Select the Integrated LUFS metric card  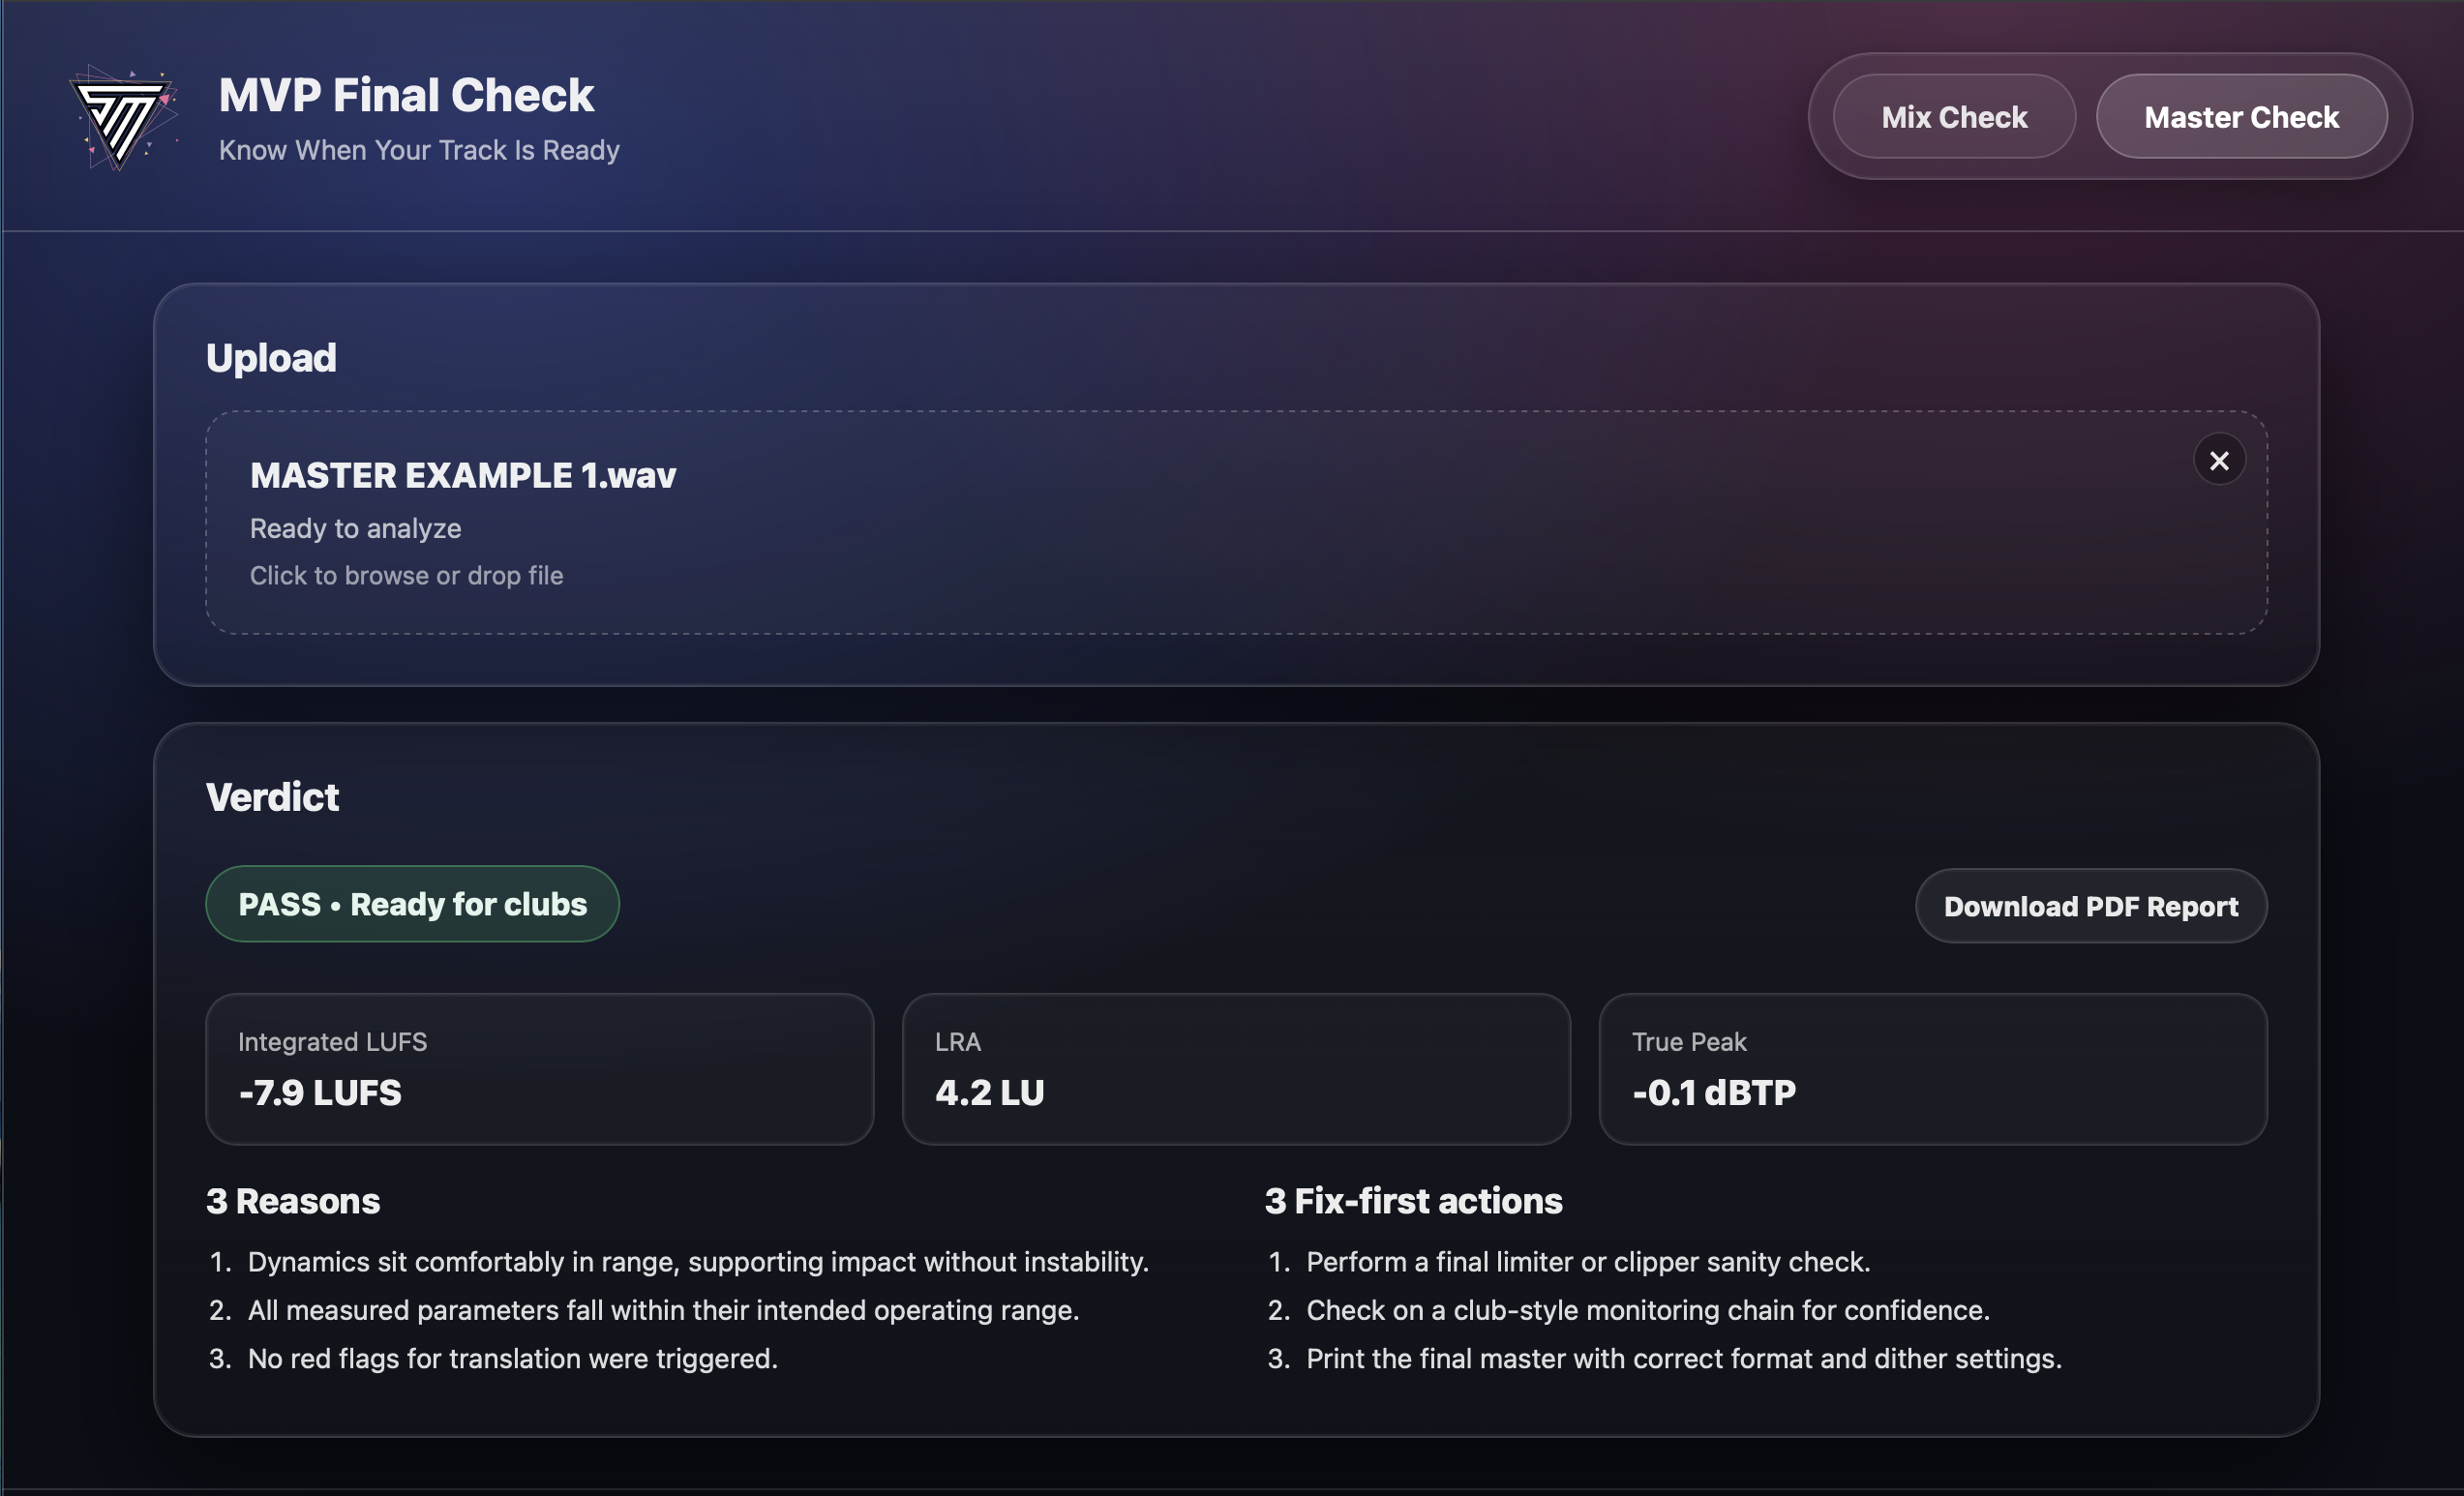click(539, 1068)
